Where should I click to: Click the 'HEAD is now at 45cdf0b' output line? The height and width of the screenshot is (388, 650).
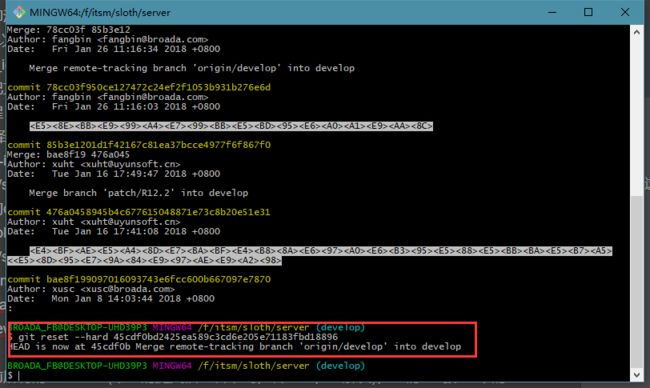pos(235,347)
